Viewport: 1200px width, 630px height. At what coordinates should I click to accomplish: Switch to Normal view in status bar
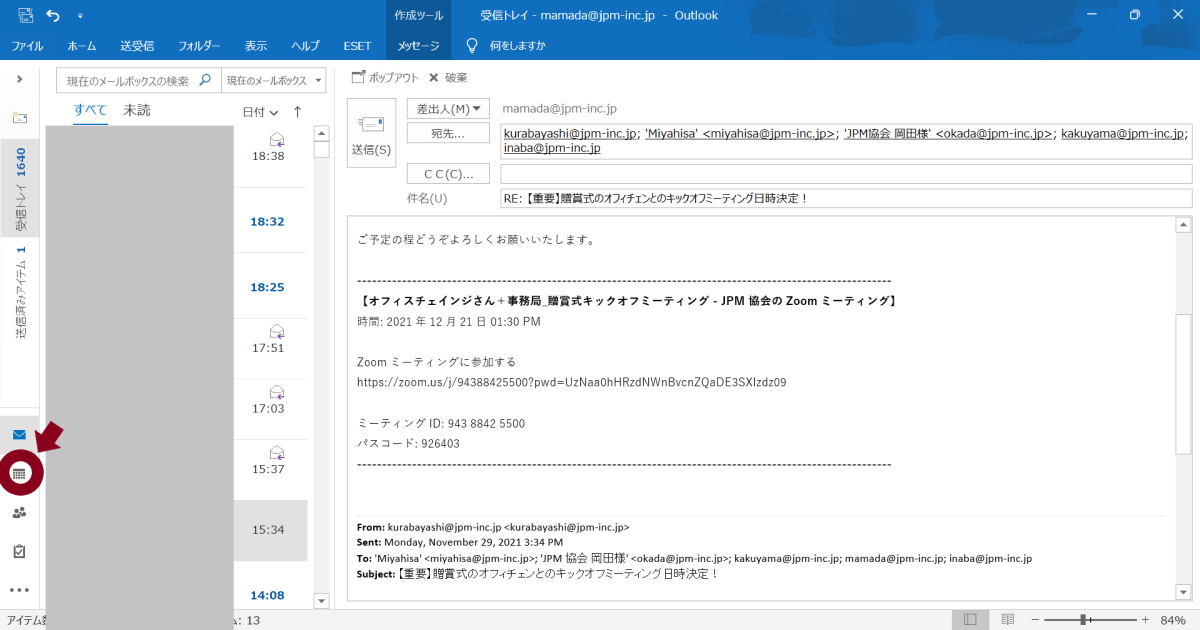tap(970, 620)
